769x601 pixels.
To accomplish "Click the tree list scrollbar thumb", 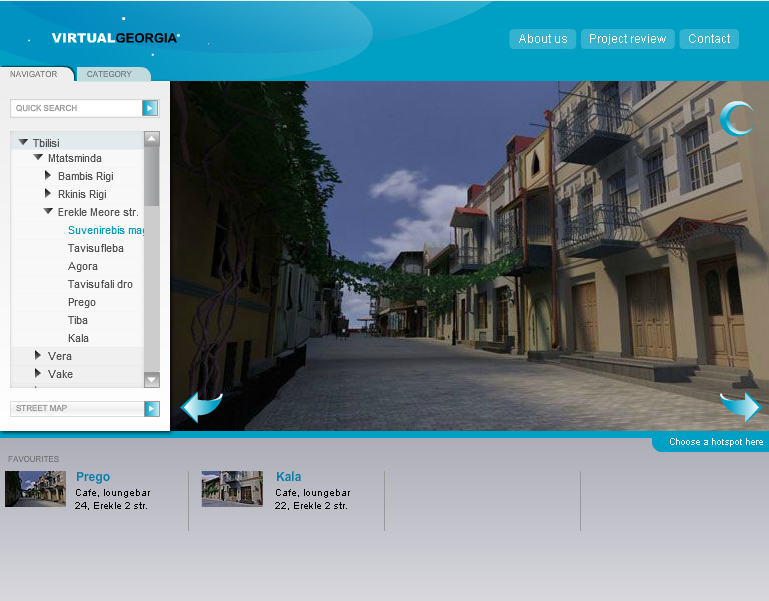I will point(152,176).
